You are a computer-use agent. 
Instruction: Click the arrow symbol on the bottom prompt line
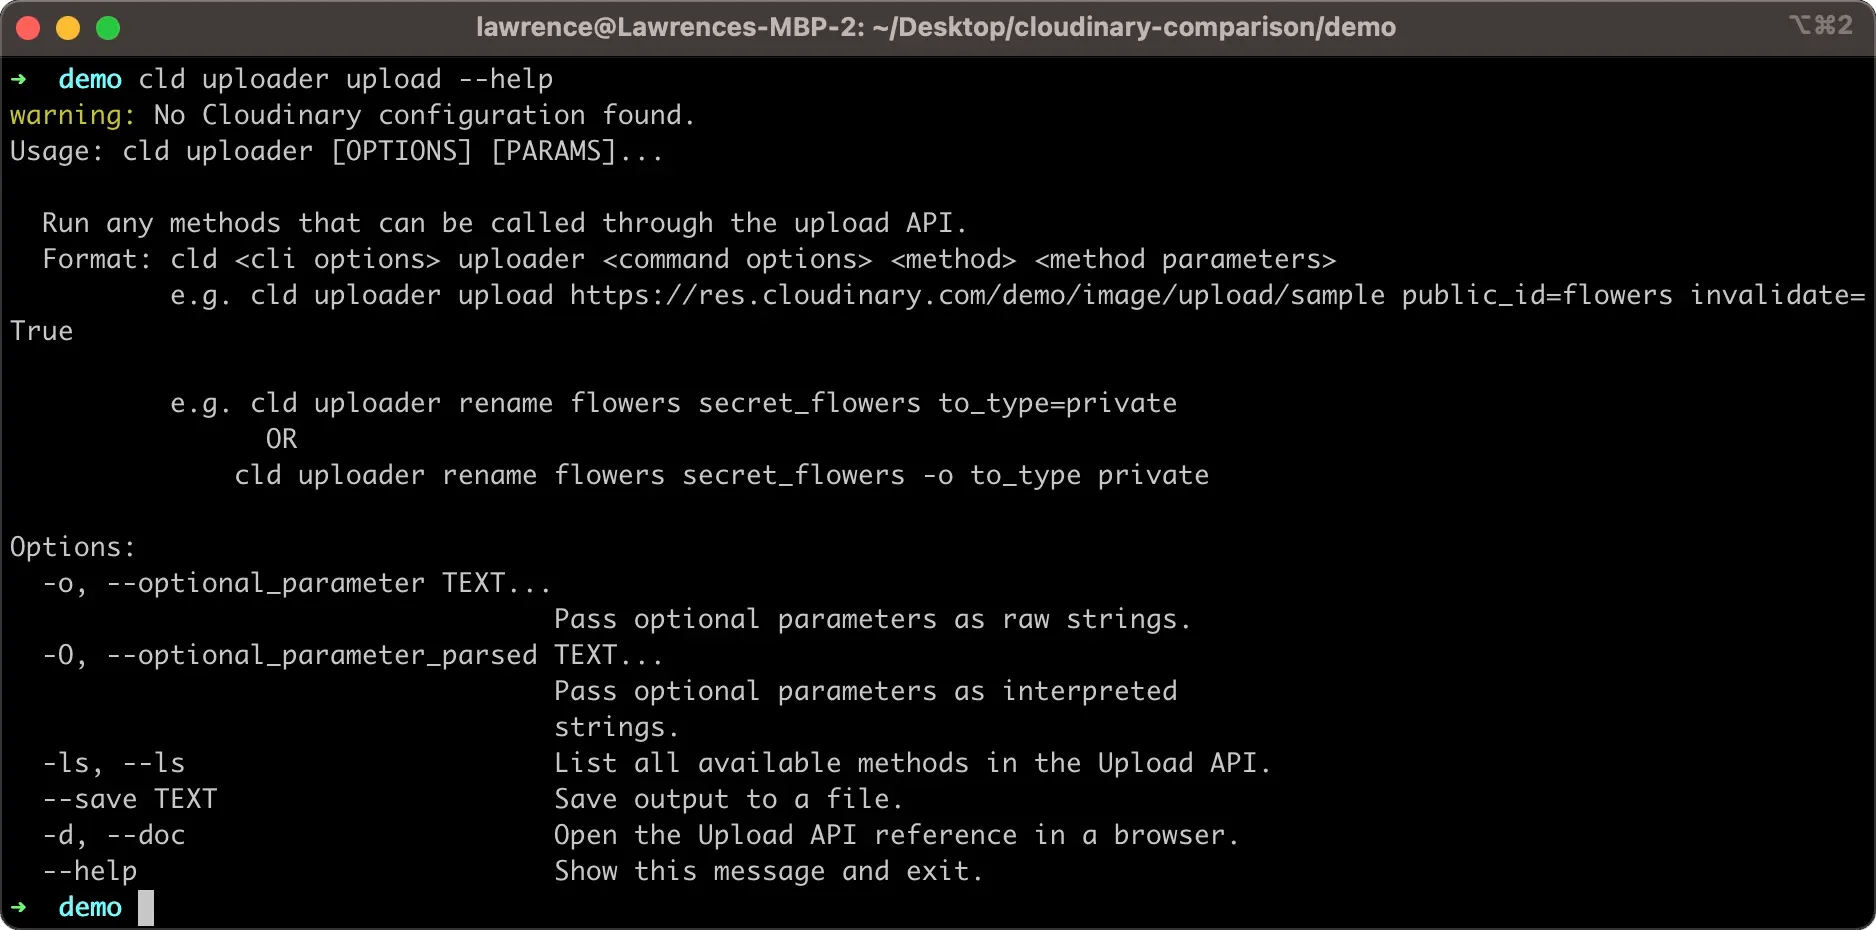(18, 907)
